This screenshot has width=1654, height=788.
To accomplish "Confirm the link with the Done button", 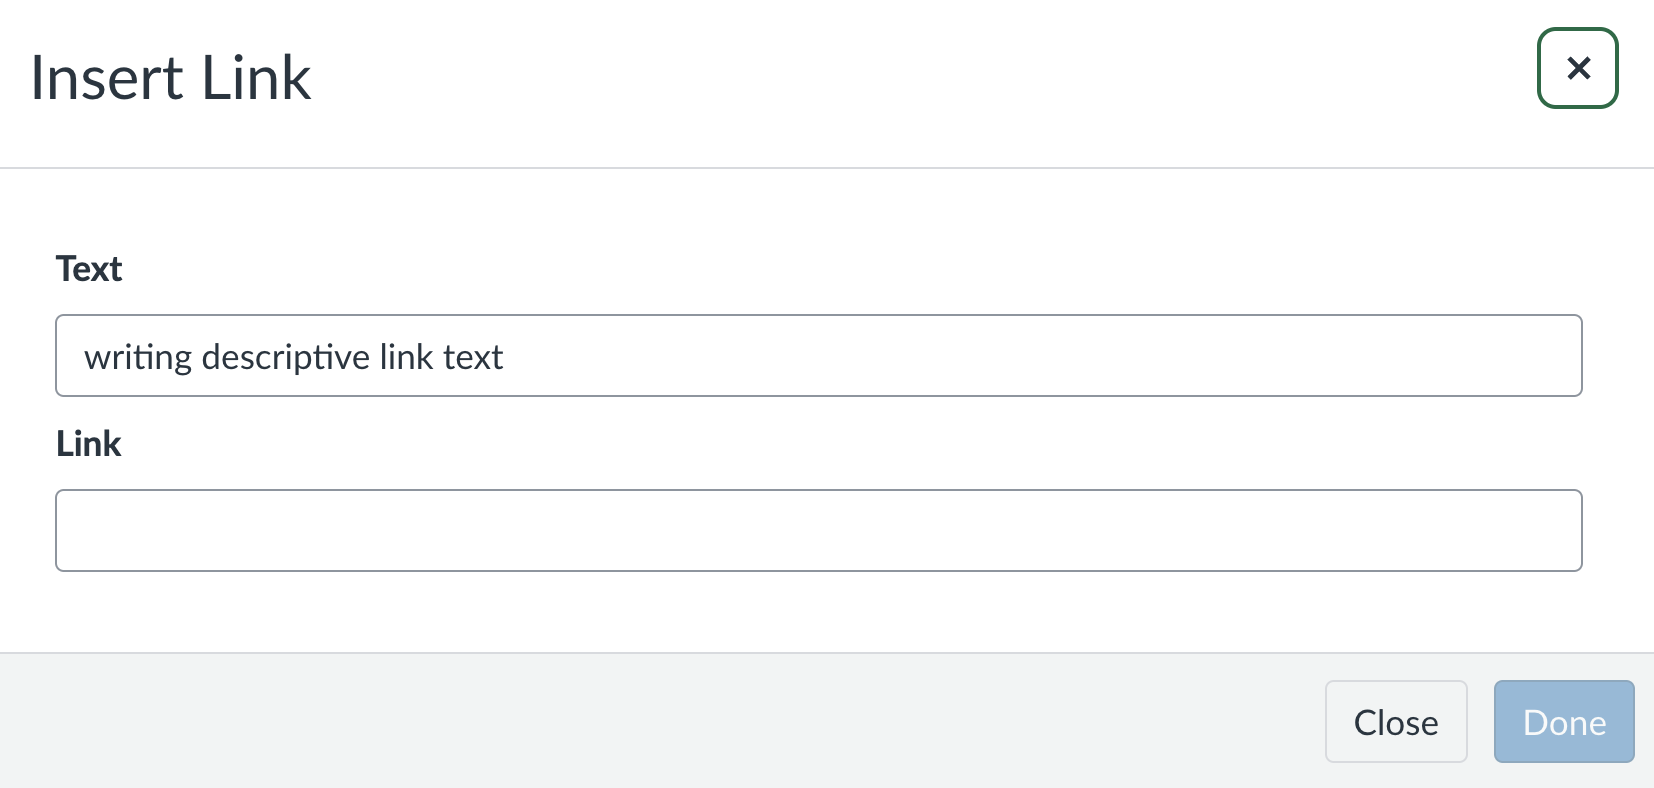I will (x=1563, y=722).
